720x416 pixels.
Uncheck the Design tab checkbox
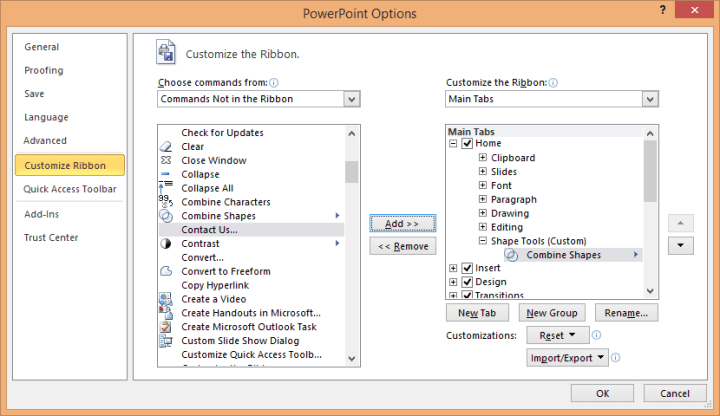(x=467, y=281)
